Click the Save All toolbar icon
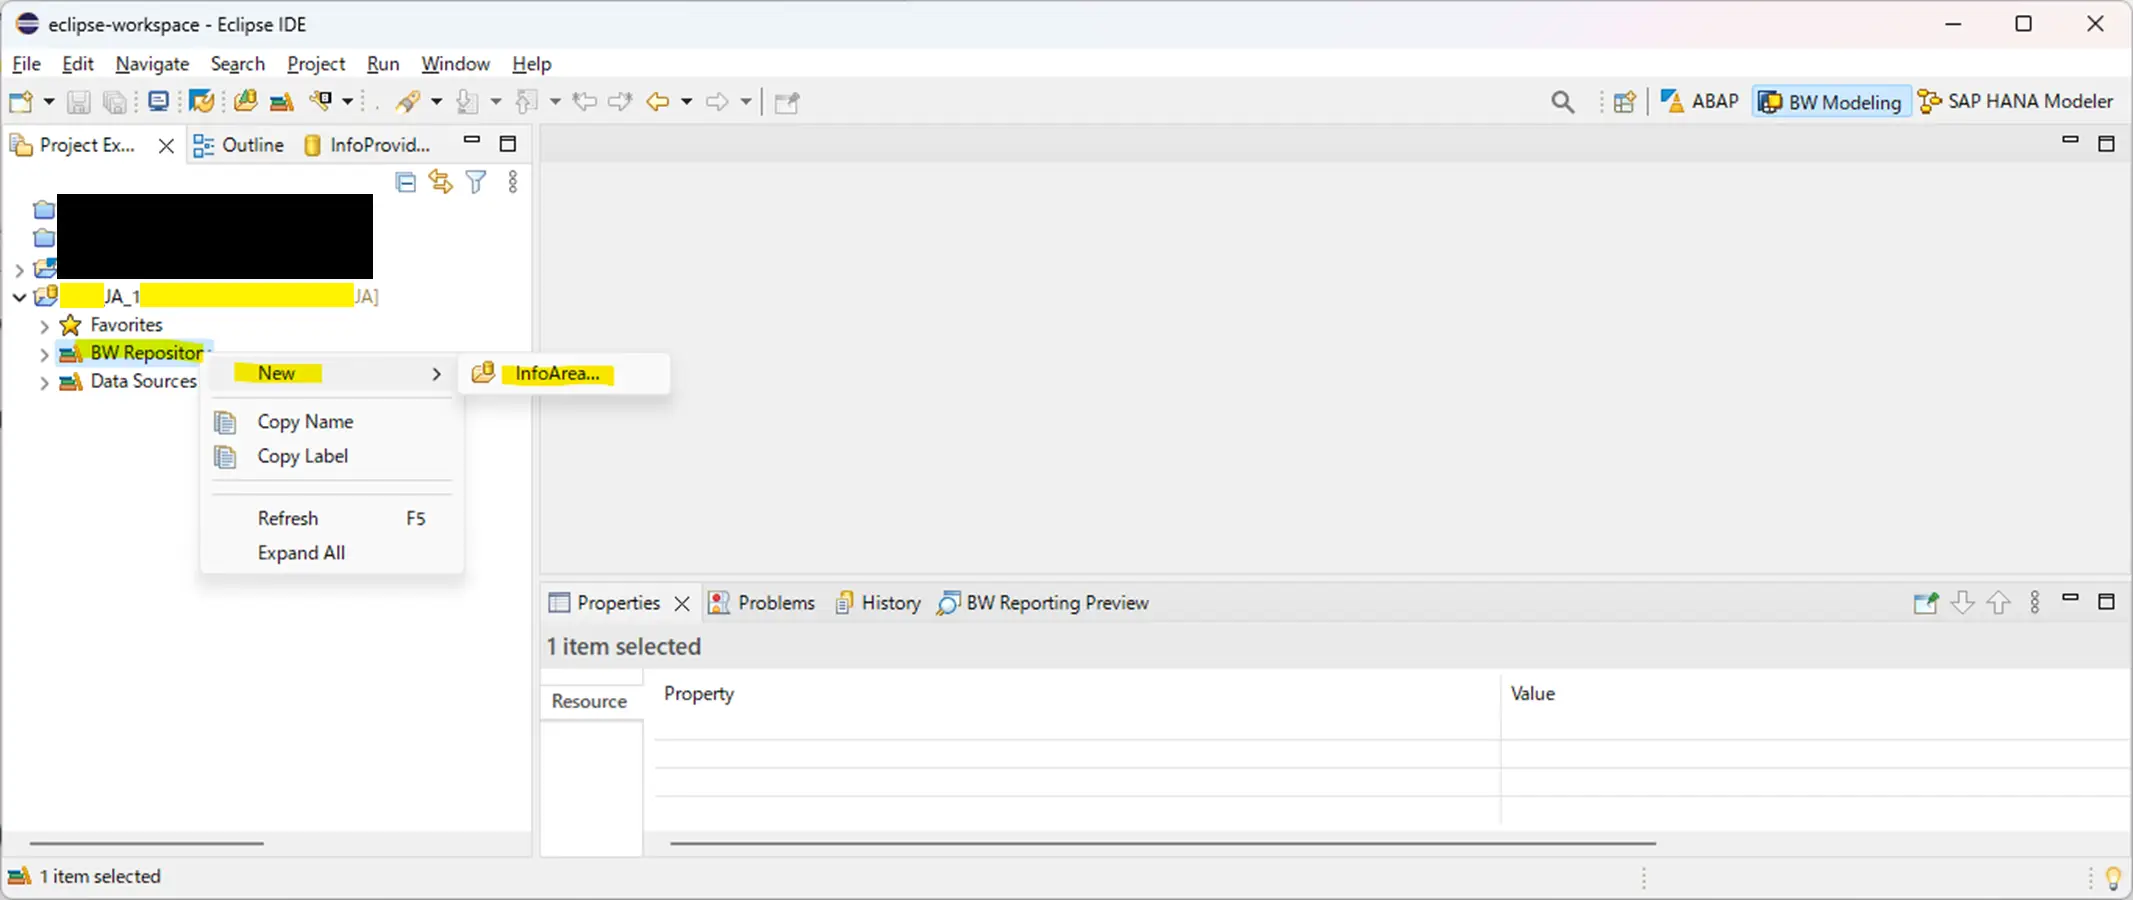The width and height of the screenshot is (2133, 900). [116, 102]
